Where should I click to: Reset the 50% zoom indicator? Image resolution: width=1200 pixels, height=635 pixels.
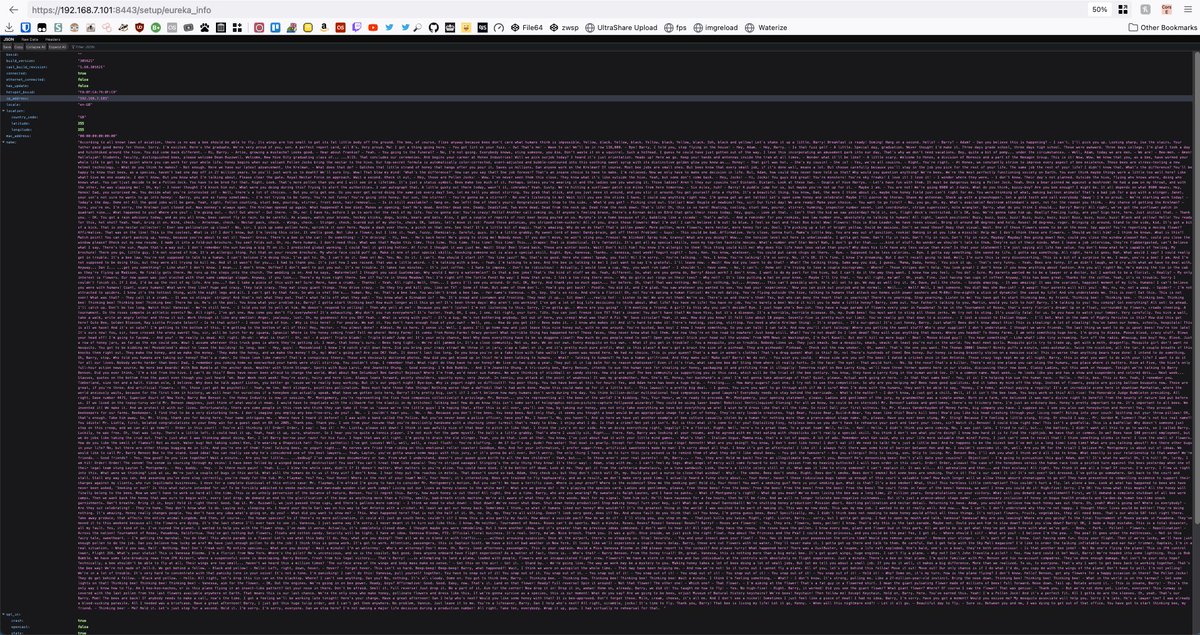(x=1099, y=10)
